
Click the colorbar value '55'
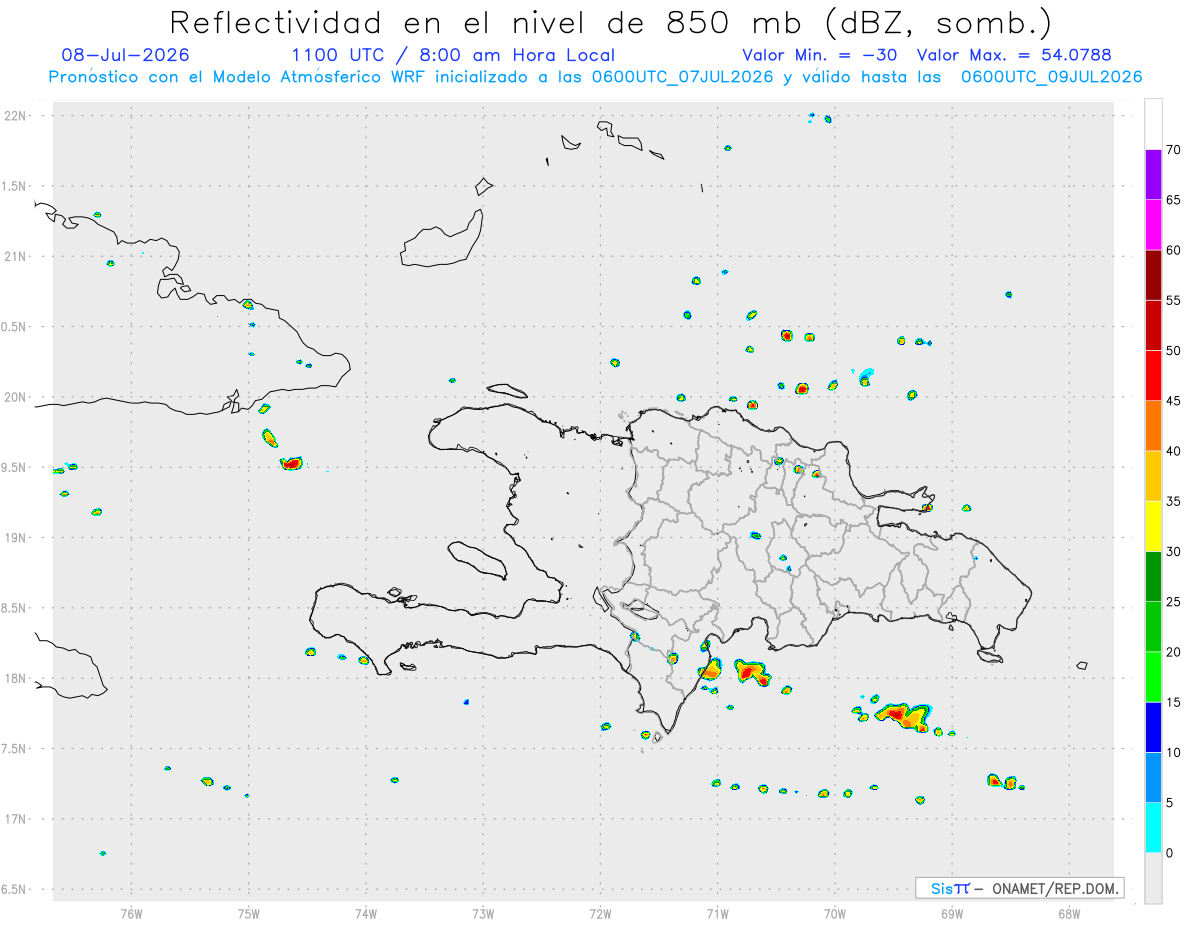pos(1174,301)
